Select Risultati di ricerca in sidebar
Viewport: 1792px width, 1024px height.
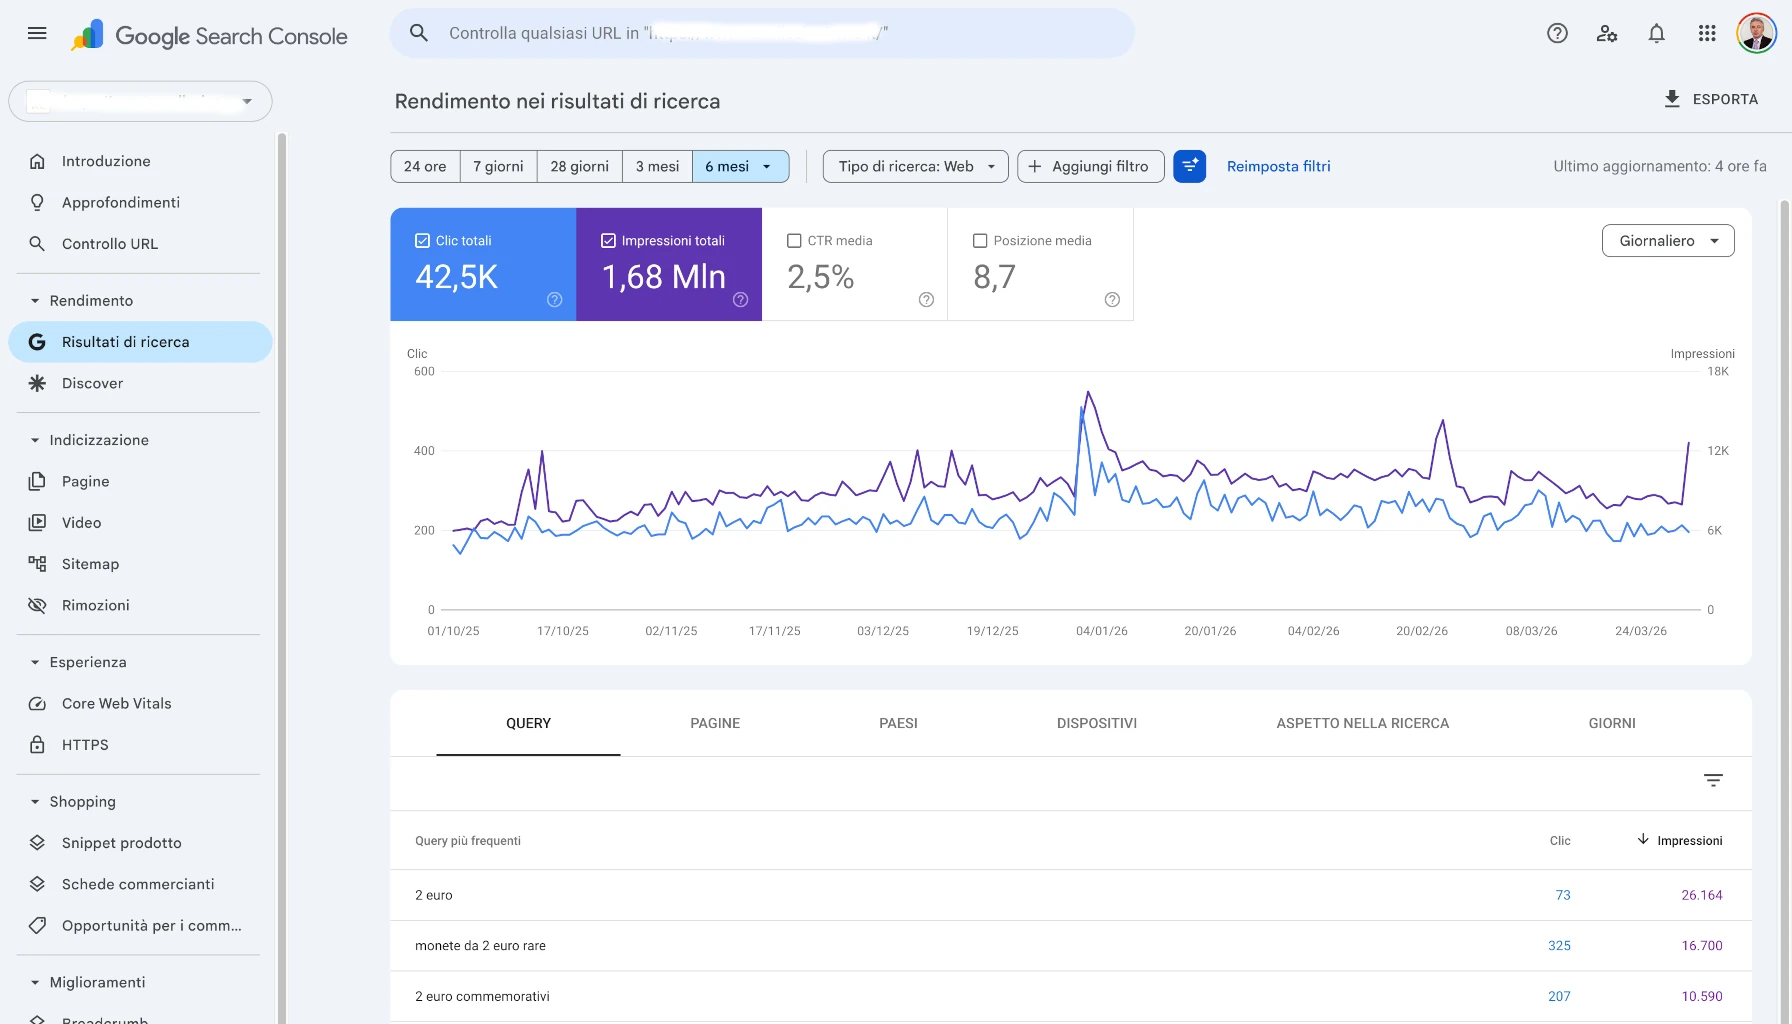click(x=125, y=341)
